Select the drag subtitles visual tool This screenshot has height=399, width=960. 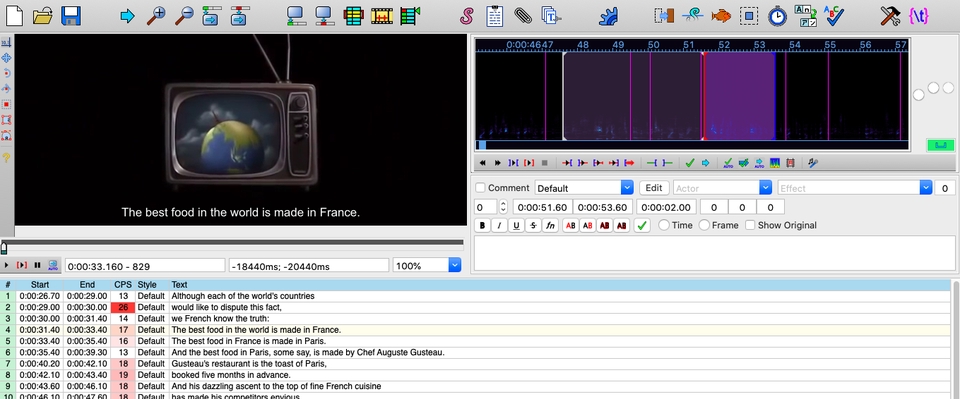(x=6, y=58)
